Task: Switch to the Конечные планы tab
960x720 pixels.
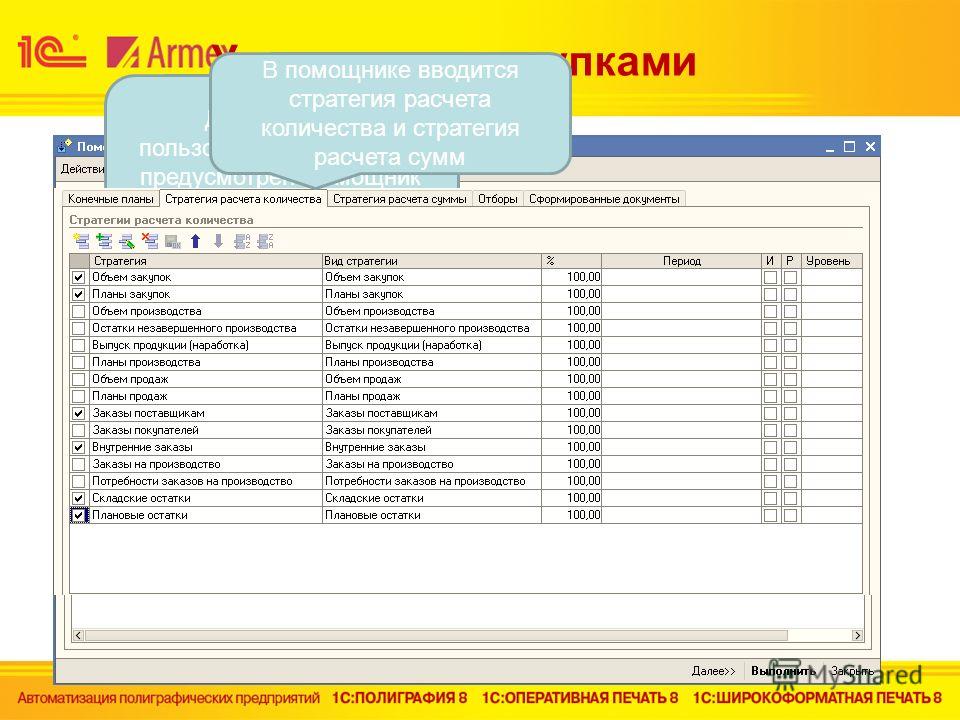Action: (111, 199)
